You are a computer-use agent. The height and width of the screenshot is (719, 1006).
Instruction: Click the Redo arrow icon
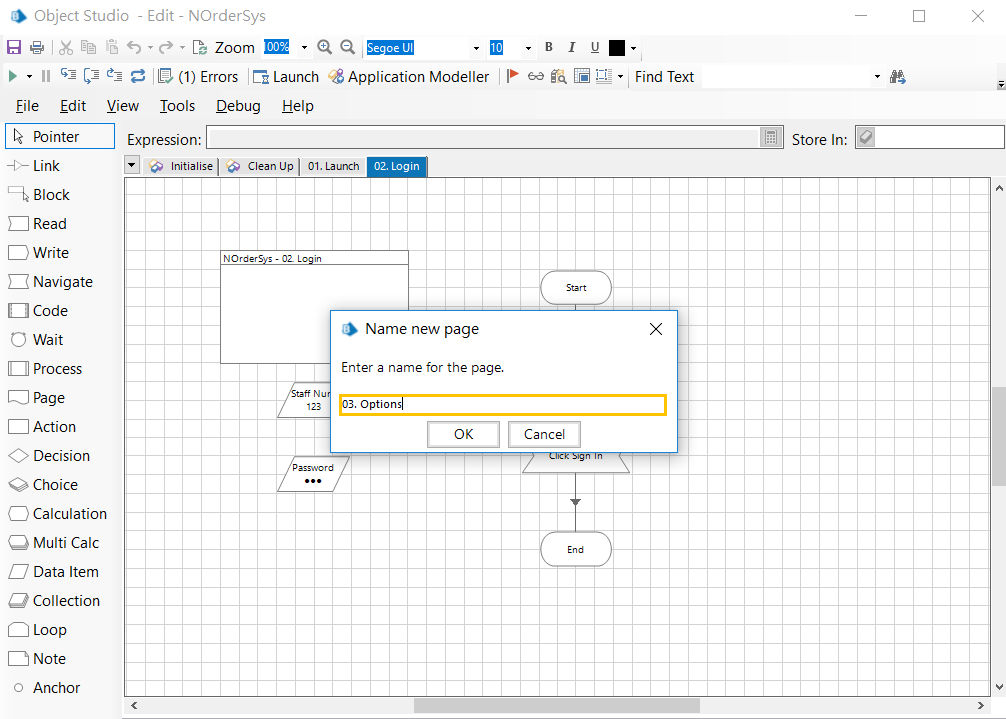(166, 47)
